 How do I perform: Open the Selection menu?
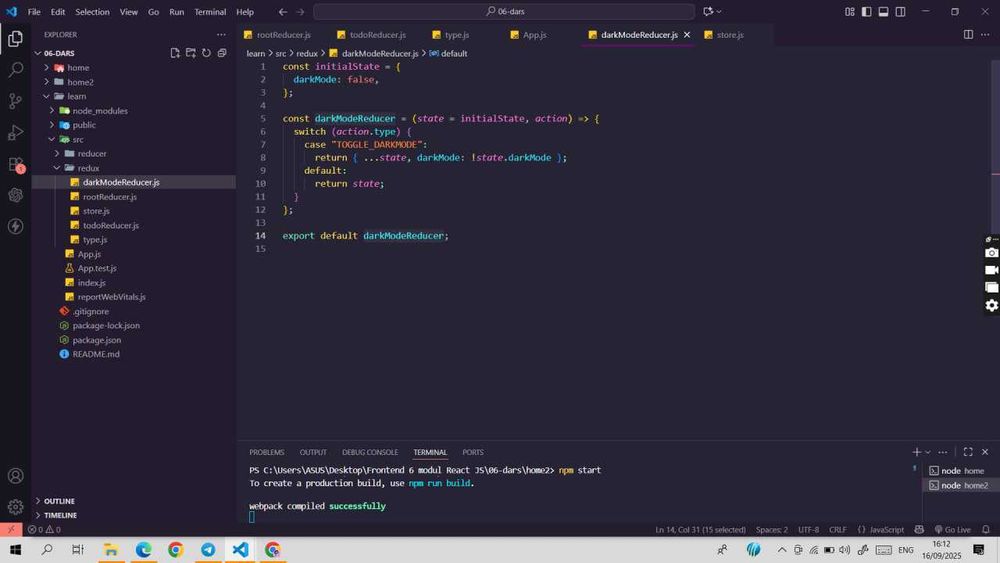[92, 11]
